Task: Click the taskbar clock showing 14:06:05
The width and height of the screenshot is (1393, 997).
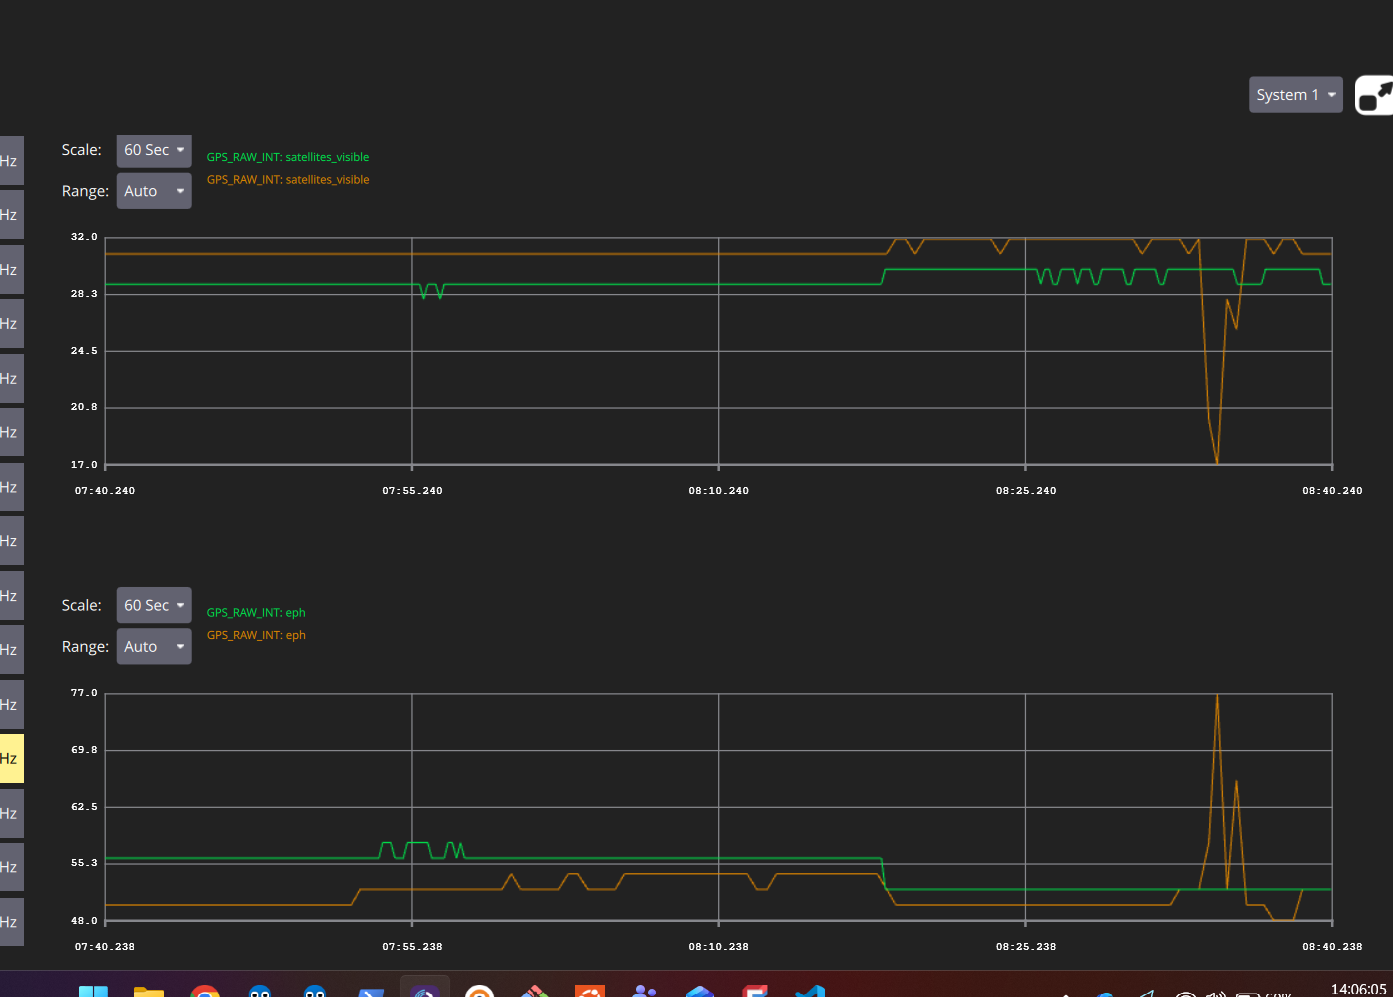Action: tap(1358, 989)
